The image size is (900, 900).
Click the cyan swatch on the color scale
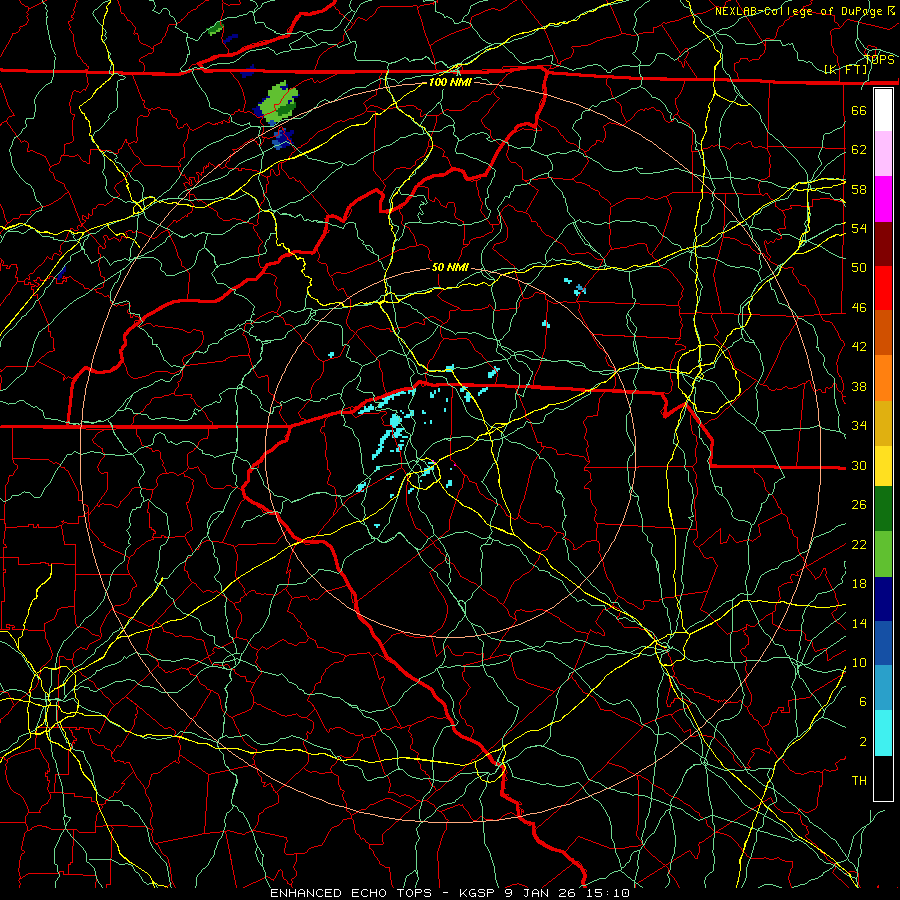pos(883,732)
